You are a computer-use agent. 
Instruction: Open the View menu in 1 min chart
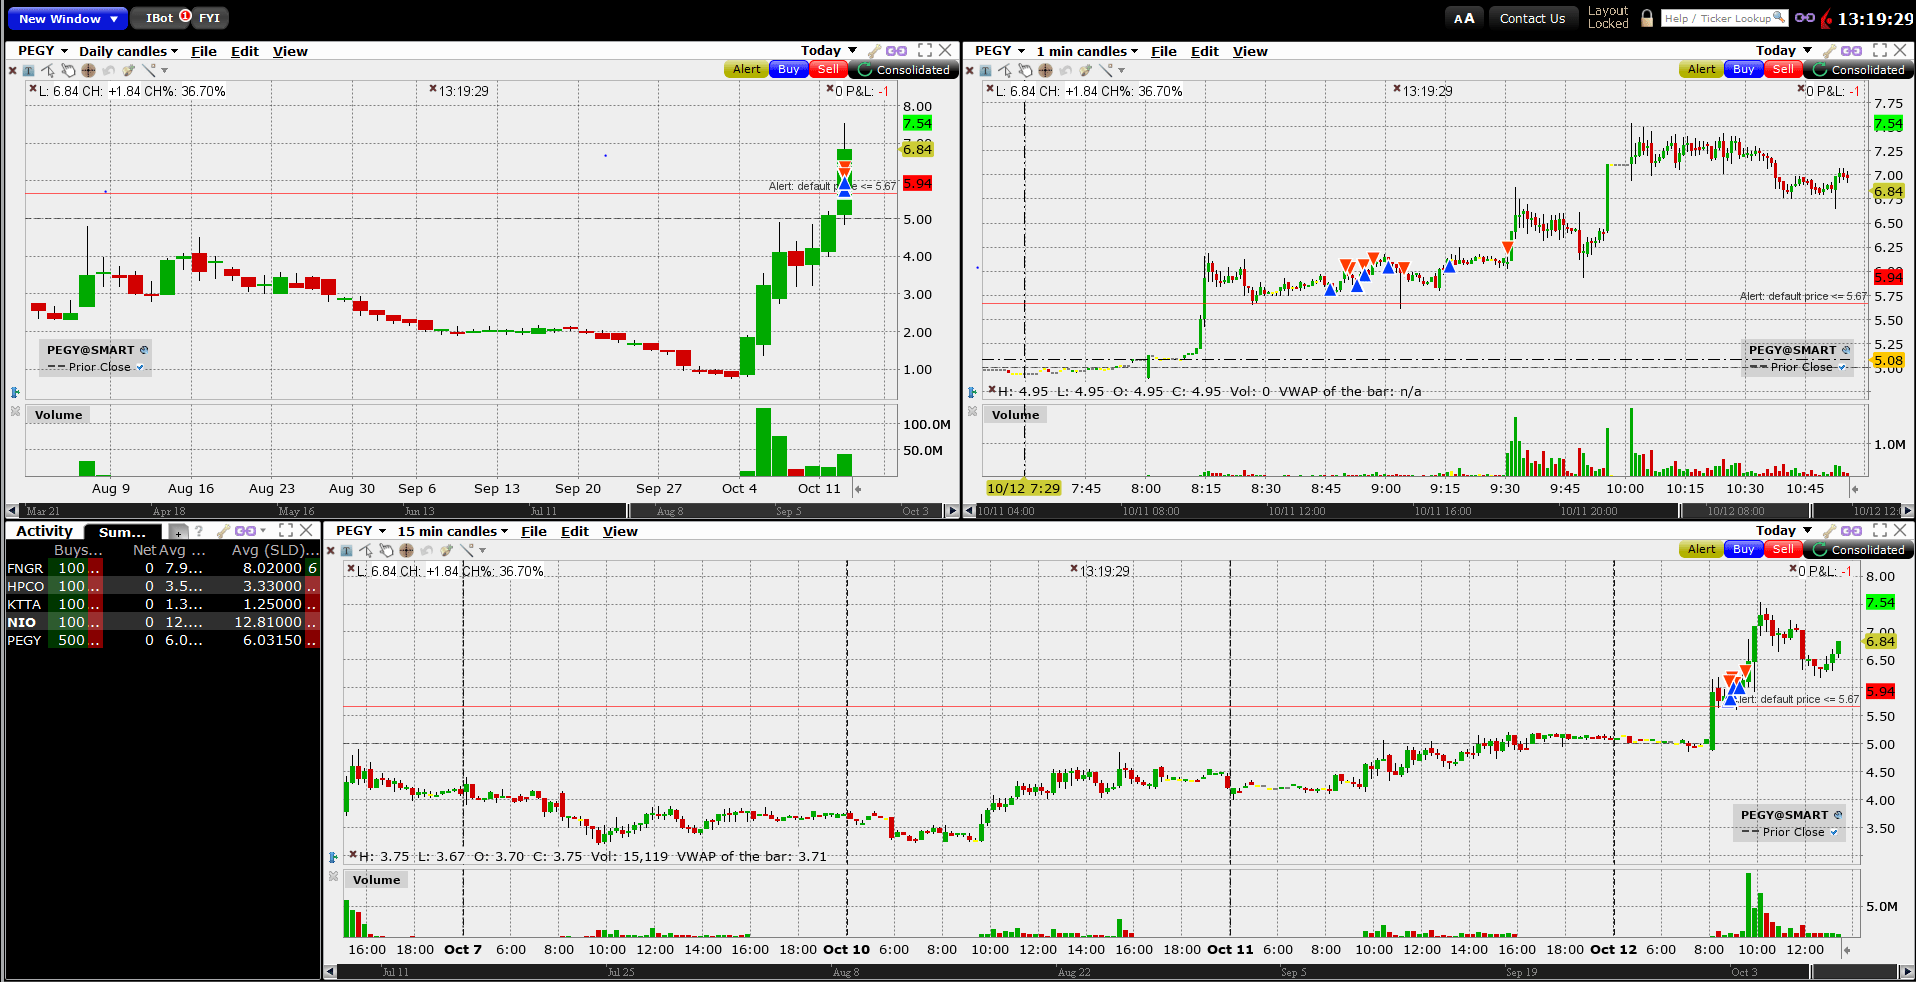[1250, 51]
